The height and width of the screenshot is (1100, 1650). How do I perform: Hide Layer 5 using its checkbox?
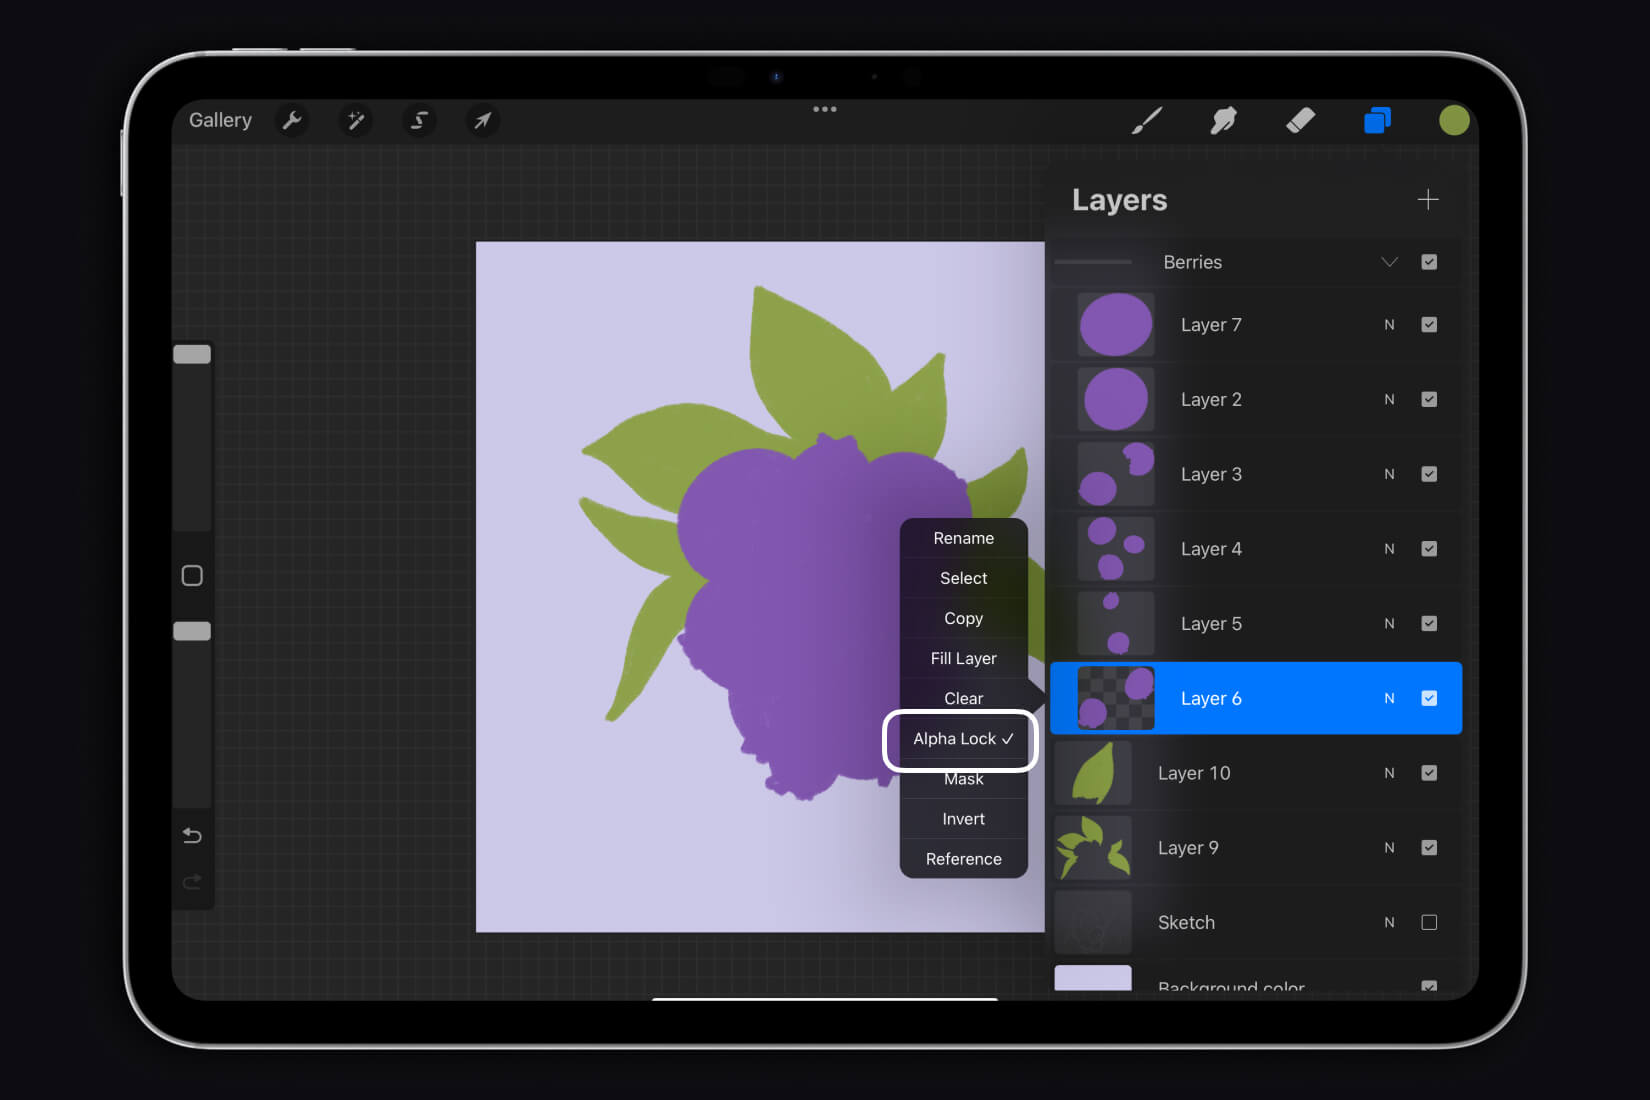(1429, 624)
